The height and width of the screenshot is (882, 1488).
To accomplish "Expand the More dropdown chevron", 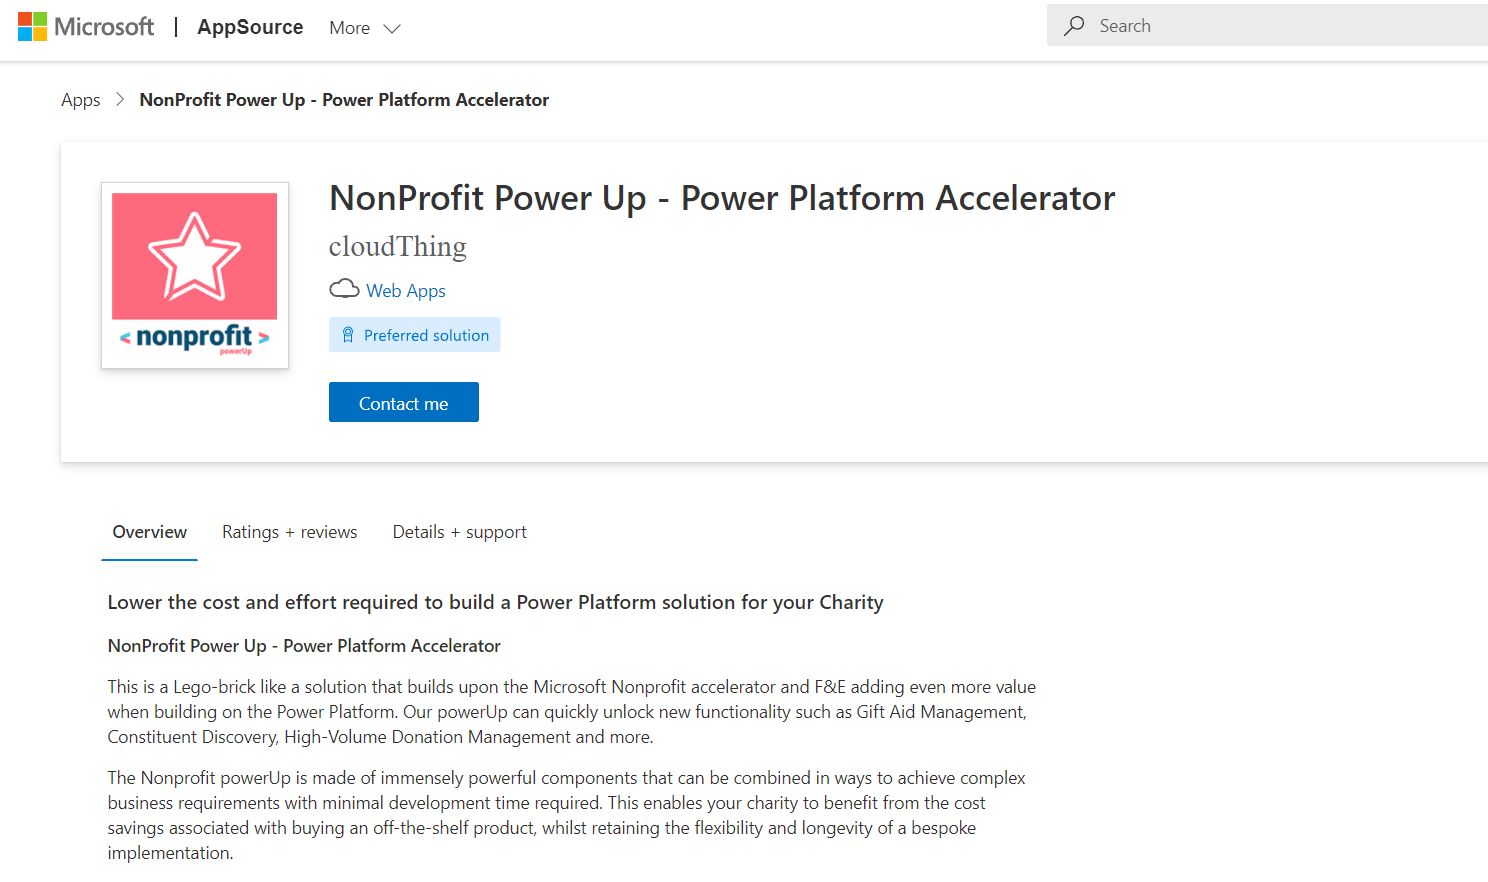I will pos(392,29).
